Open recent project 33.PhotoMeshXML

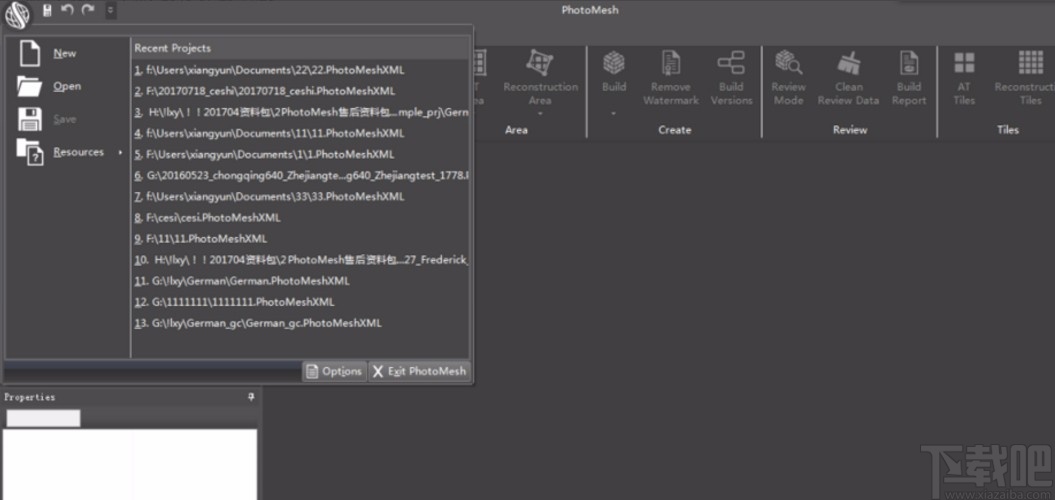coord(300,197)
